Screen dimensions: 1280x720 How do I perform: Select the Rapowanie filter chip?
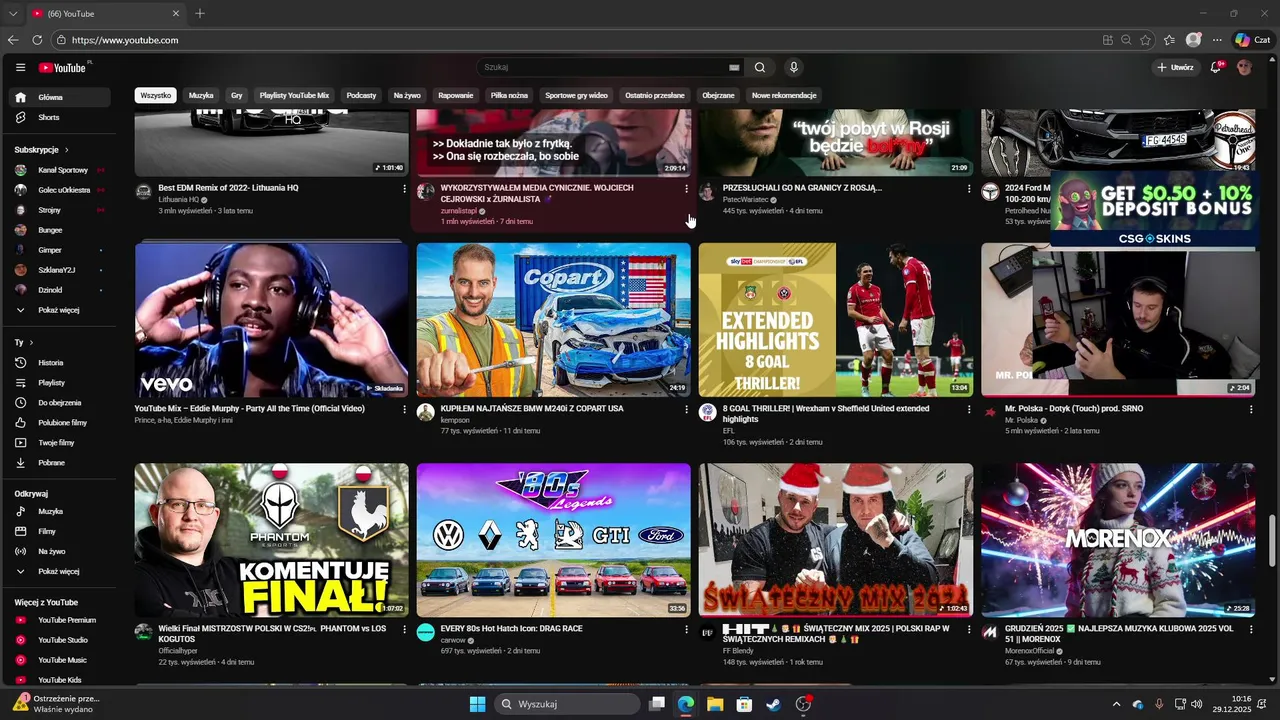tap(456, 95)
